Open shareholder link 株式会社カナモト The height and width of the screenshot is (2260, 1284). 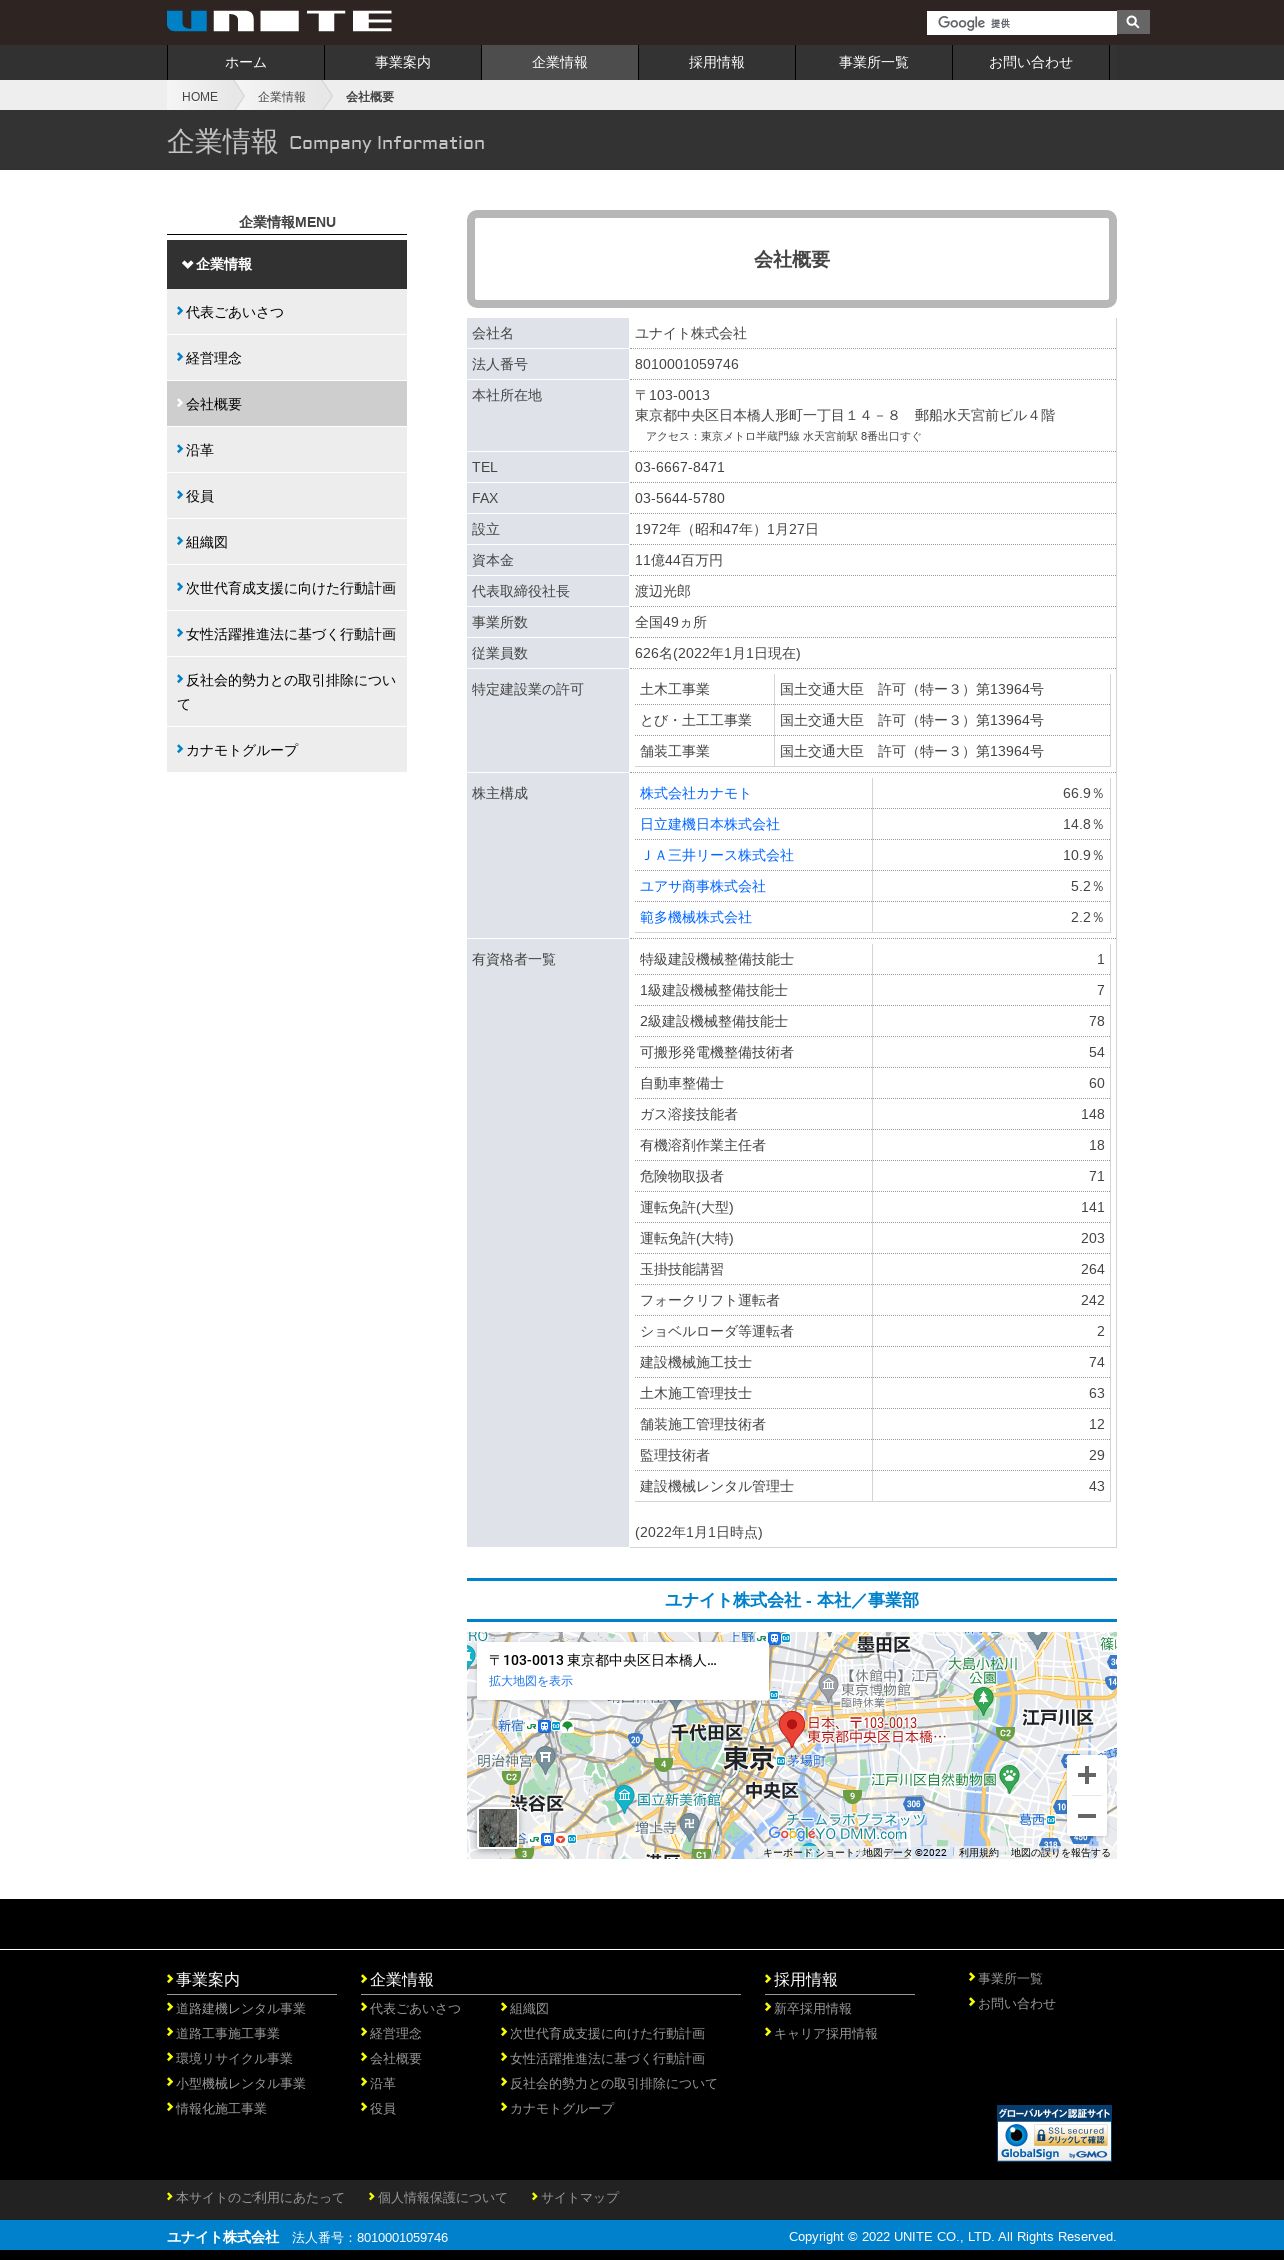coord(695,793)
